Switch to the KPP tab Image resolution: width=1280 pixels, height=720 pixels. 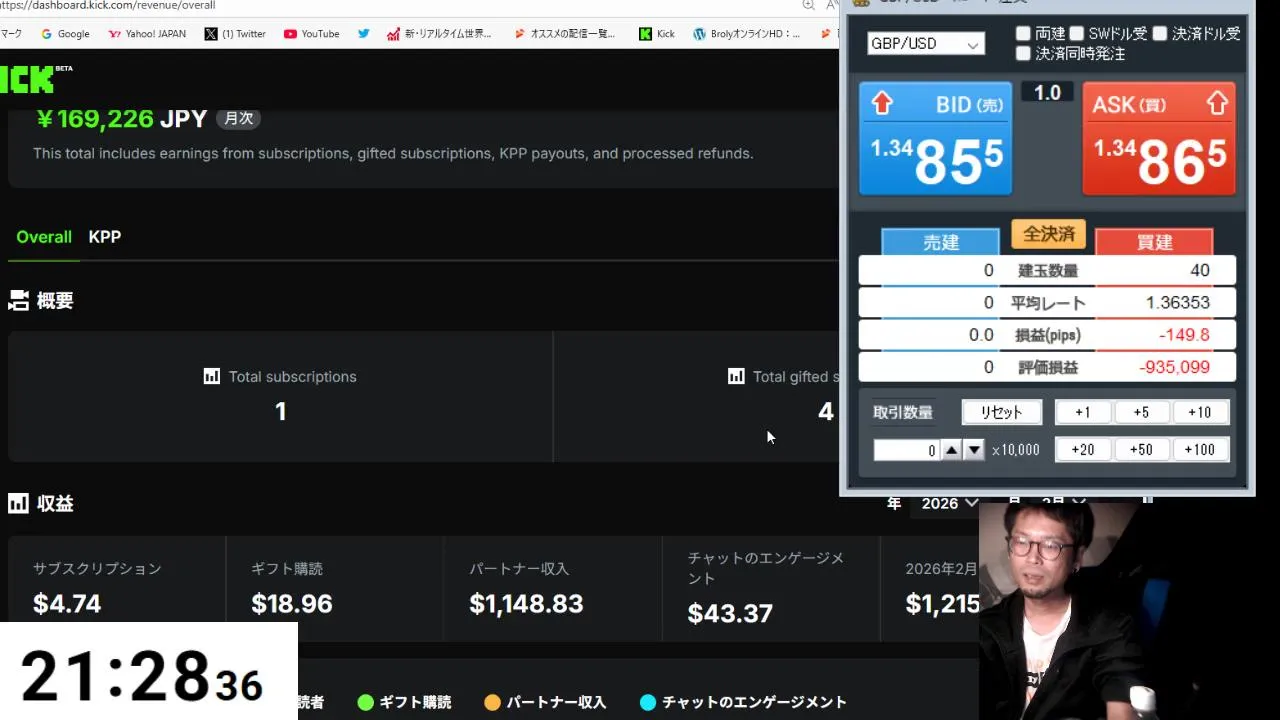tap(105, 237)
